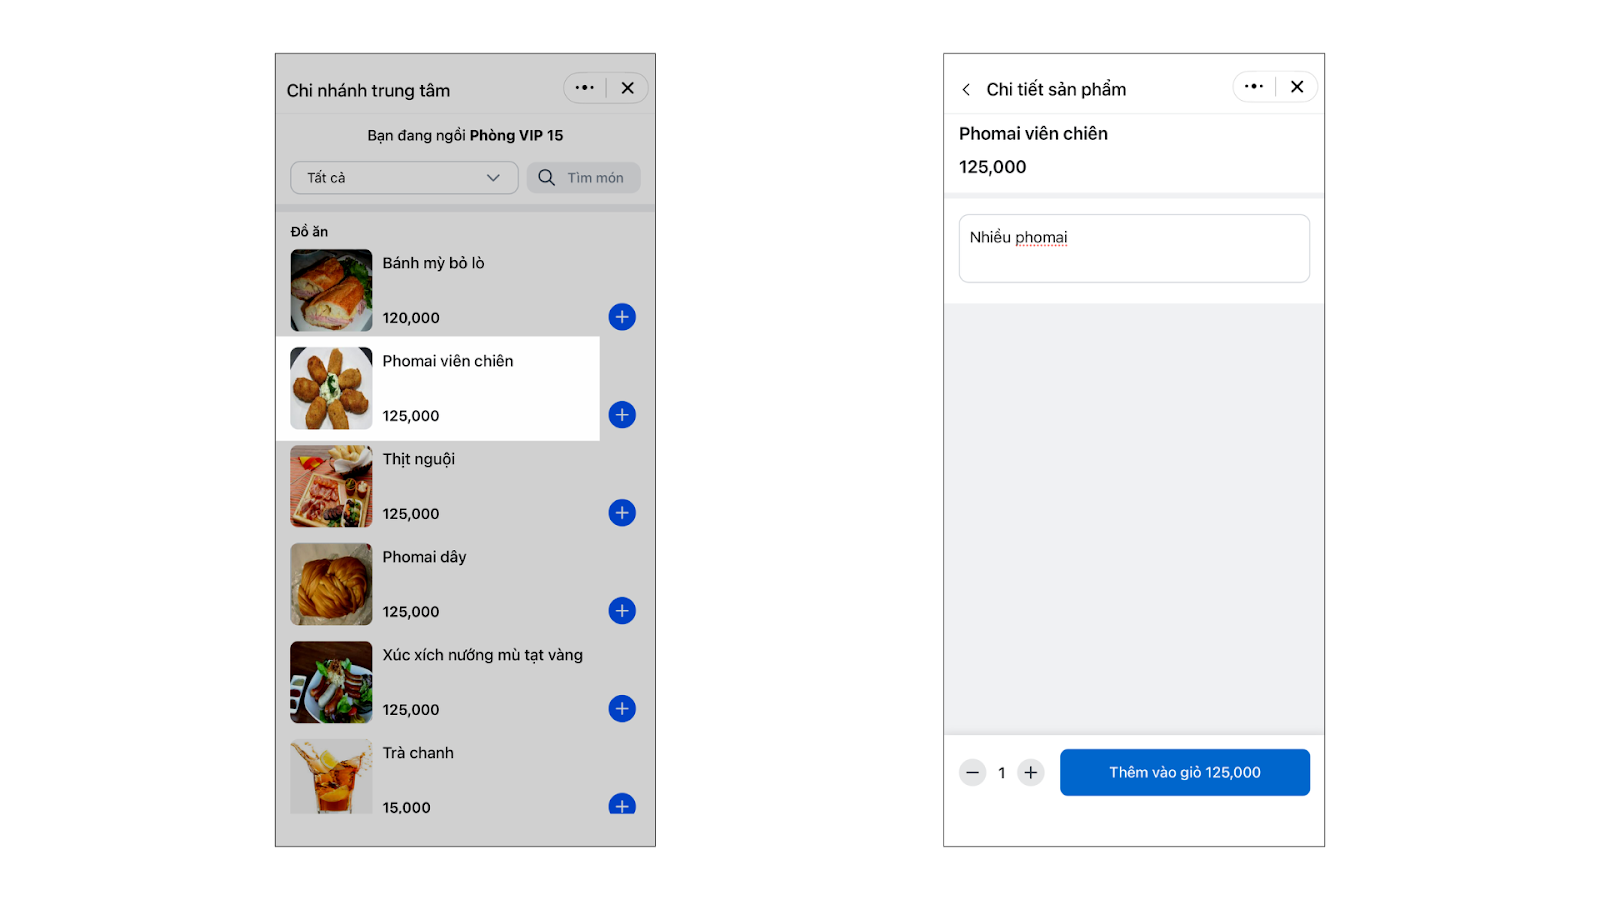Open the Phomai dây item title
The image size is (1600, 900).
[x=424, y=557]
